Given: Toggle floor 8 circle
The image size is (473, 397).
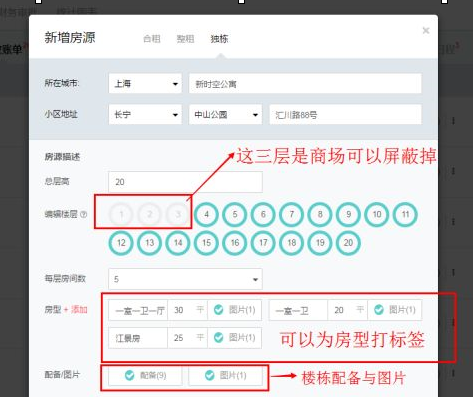Looking at the screenshot, I should 320,214.
